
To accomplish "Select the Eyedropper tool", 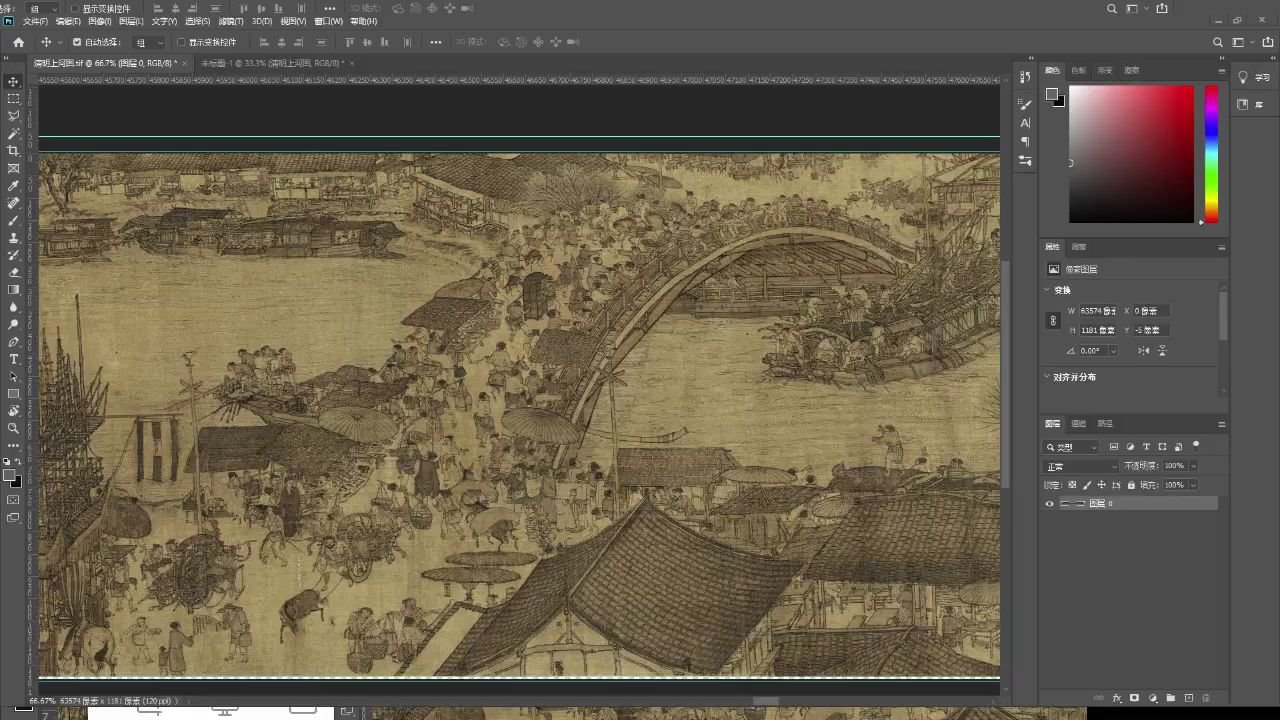I will pos(13,186).
